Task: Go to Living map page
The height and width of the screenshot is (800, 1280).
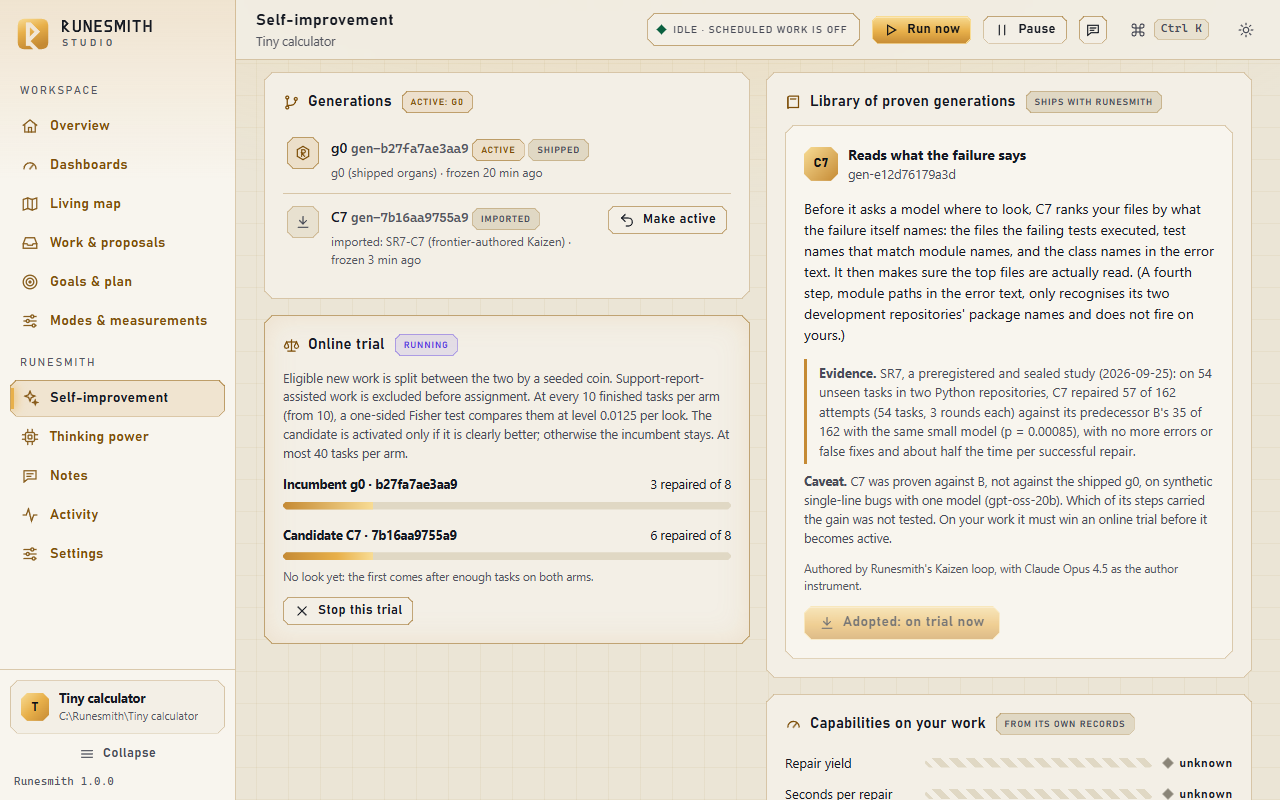Action: tap(117, 204)
